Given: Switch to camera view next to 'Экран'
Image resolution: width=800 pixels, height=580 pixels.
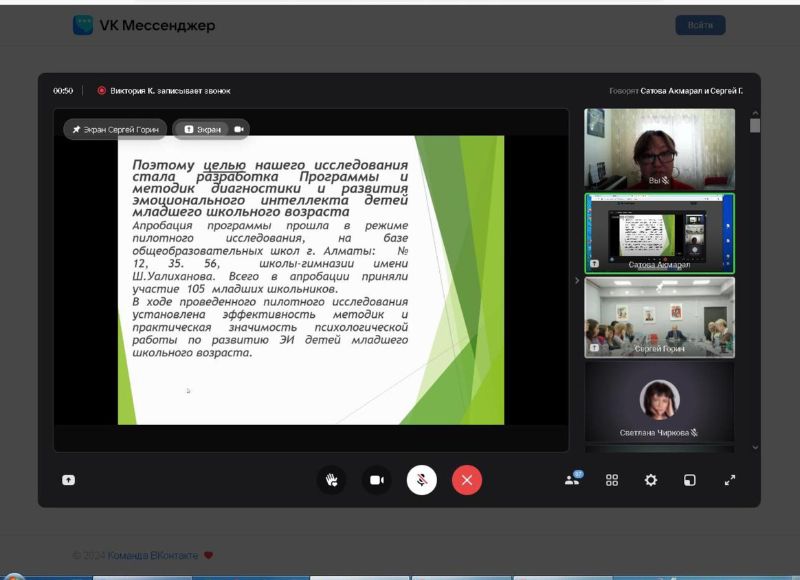Looking at the screenshot, I should pos(239,129).
